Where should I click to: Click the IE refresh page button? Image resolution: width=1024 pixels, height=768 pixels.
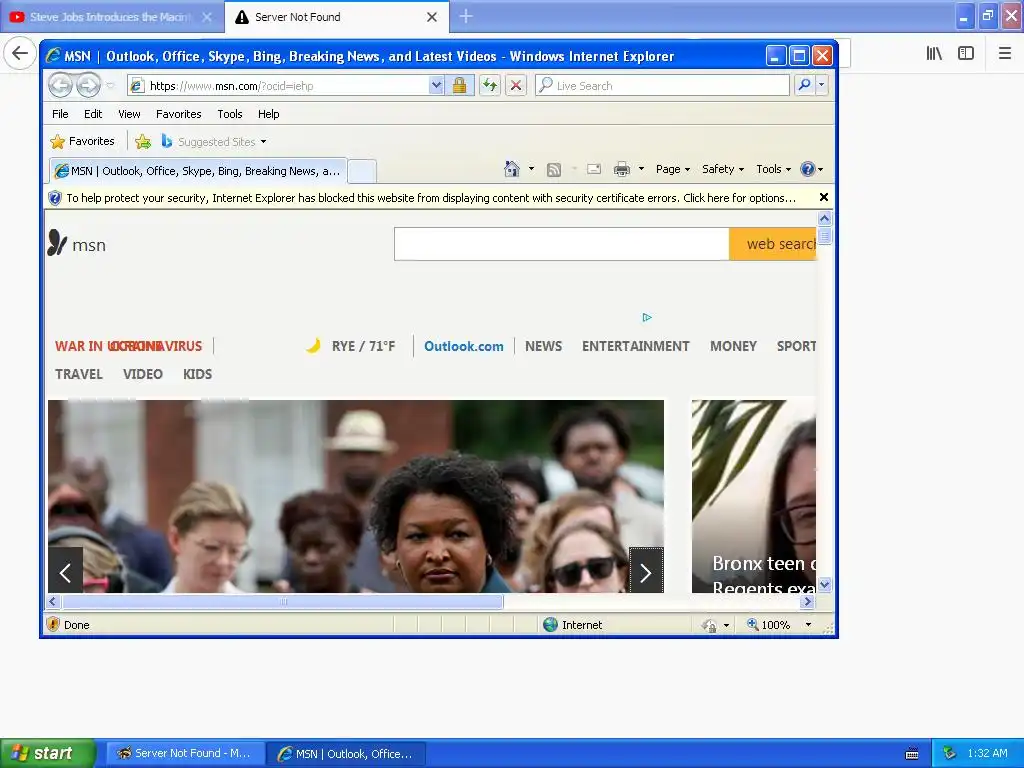click(x=490, y=86)
